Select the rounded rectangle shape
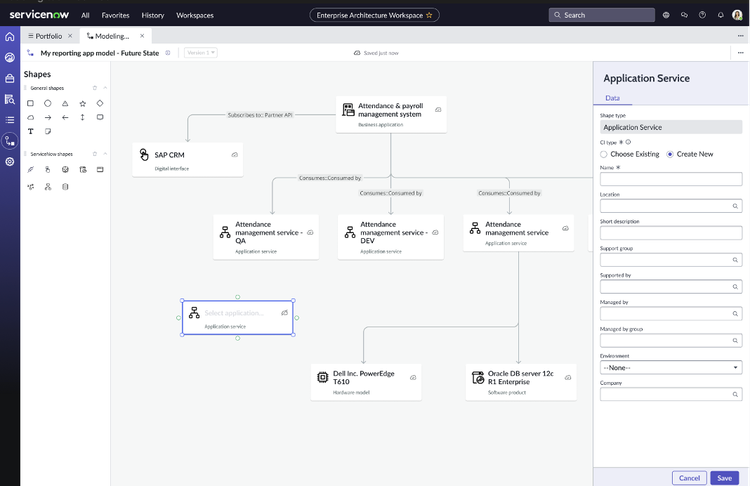The width and height of the screenshot is (750, 486). coord(100,117)
